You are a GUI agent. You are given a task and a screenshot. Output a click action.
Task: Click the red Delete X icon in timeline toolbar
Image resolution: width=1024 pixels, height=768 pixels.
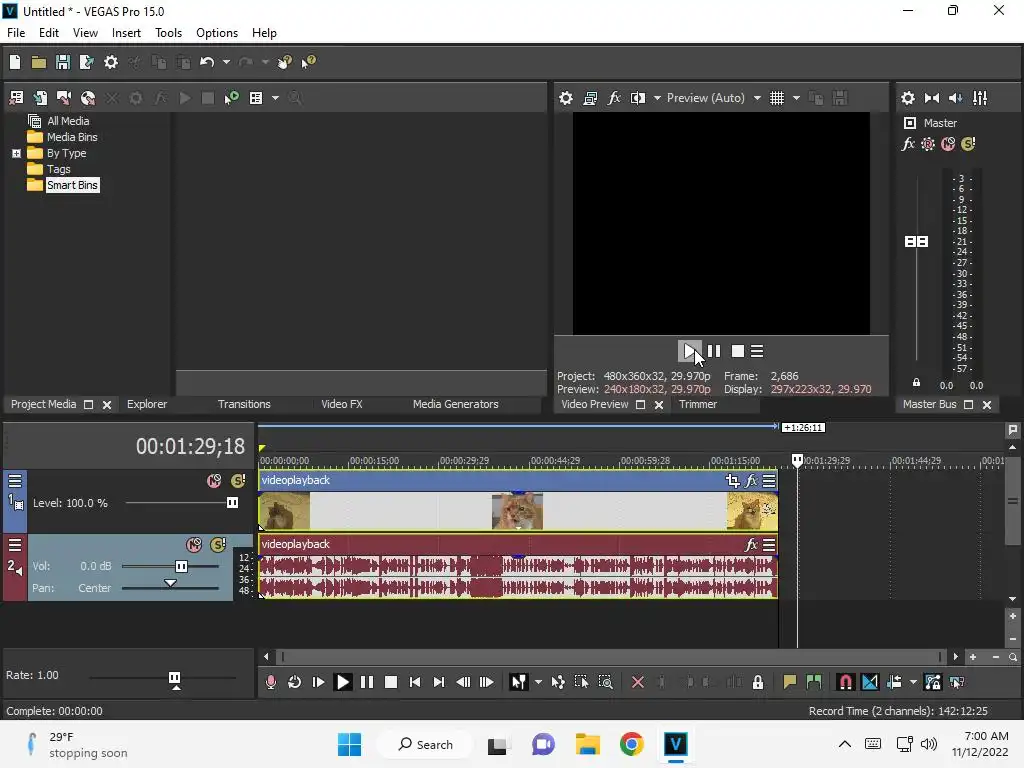638,682
